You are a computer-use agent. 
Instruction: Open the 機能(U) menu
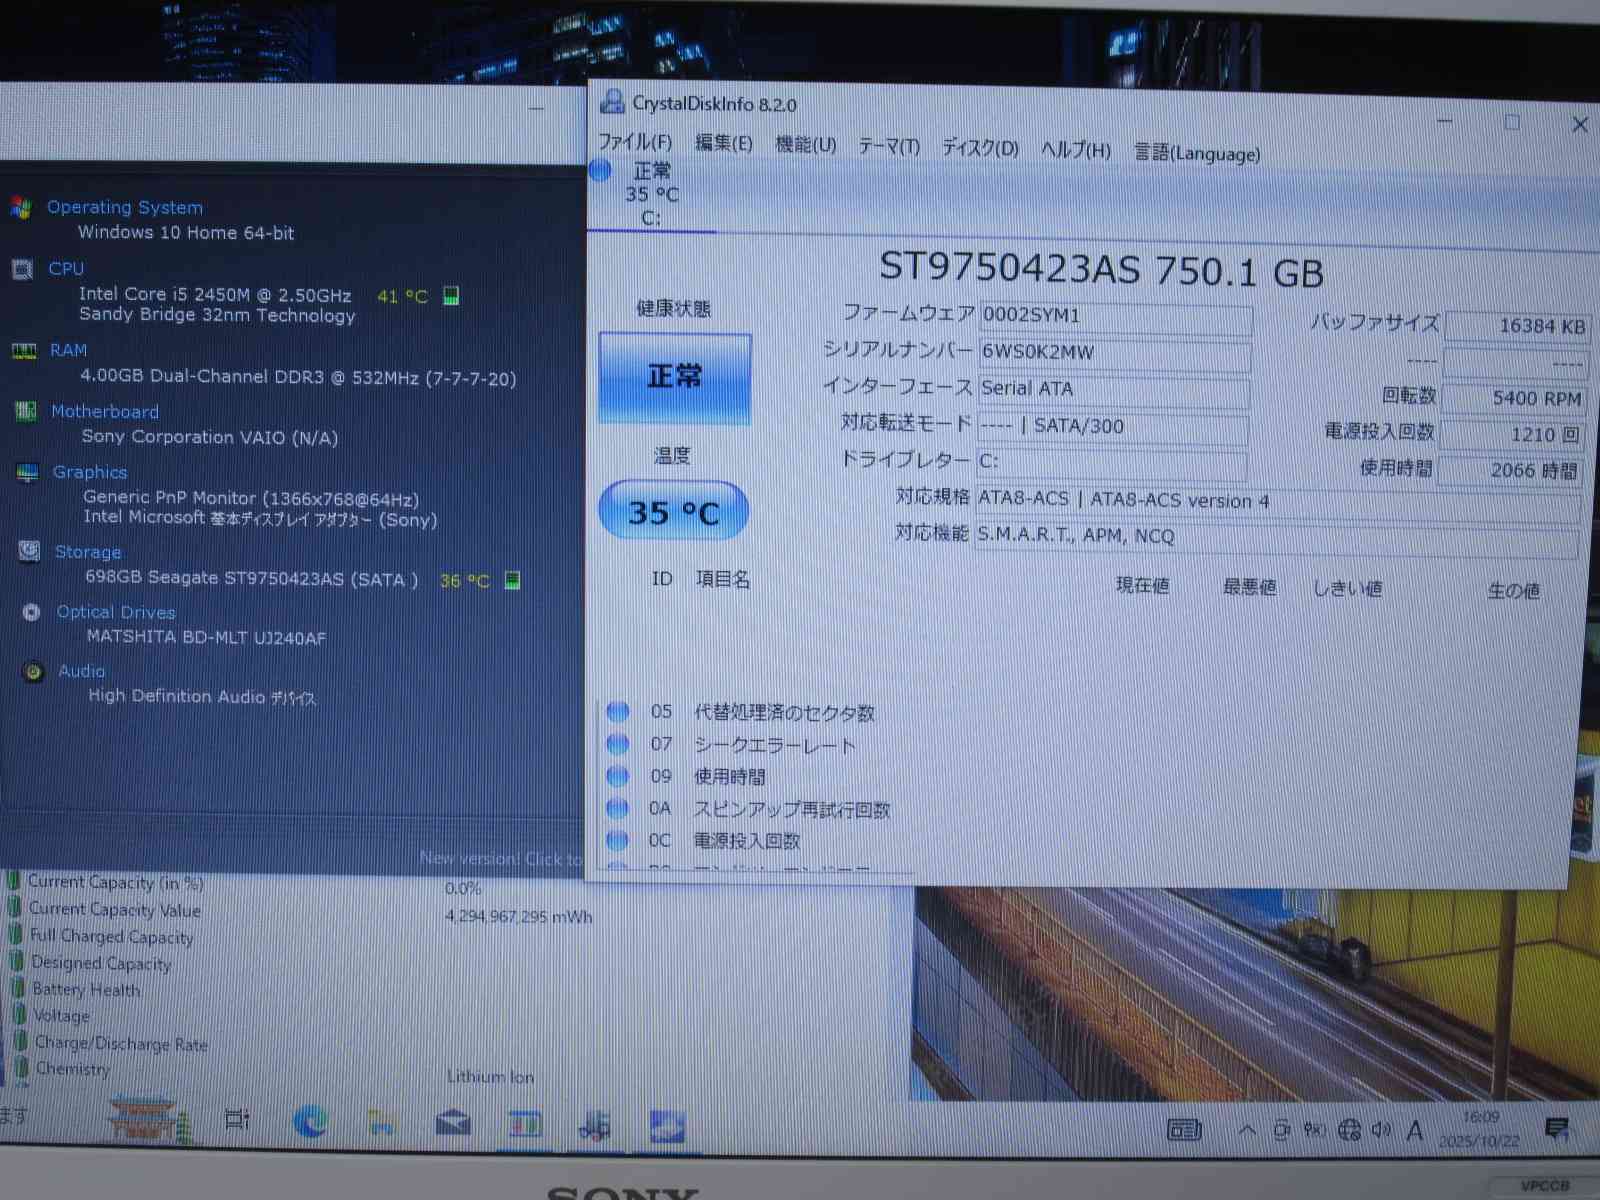pyautogui.click(x=805, y=145)
